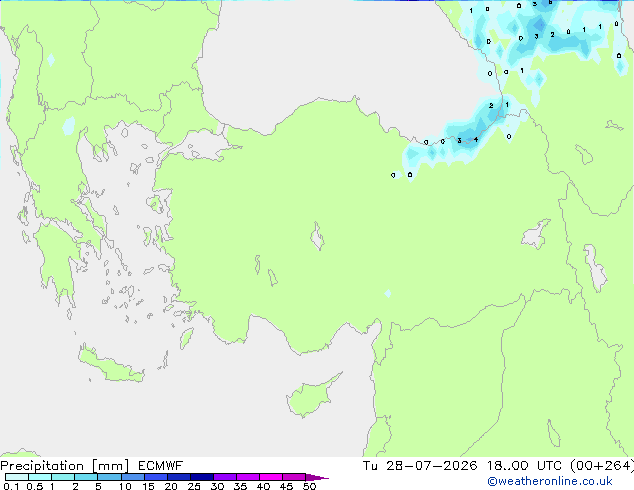Click the over-50 mm arrow tip of legend
Screen dimensions: 634x490
click(x=317, y=477)
